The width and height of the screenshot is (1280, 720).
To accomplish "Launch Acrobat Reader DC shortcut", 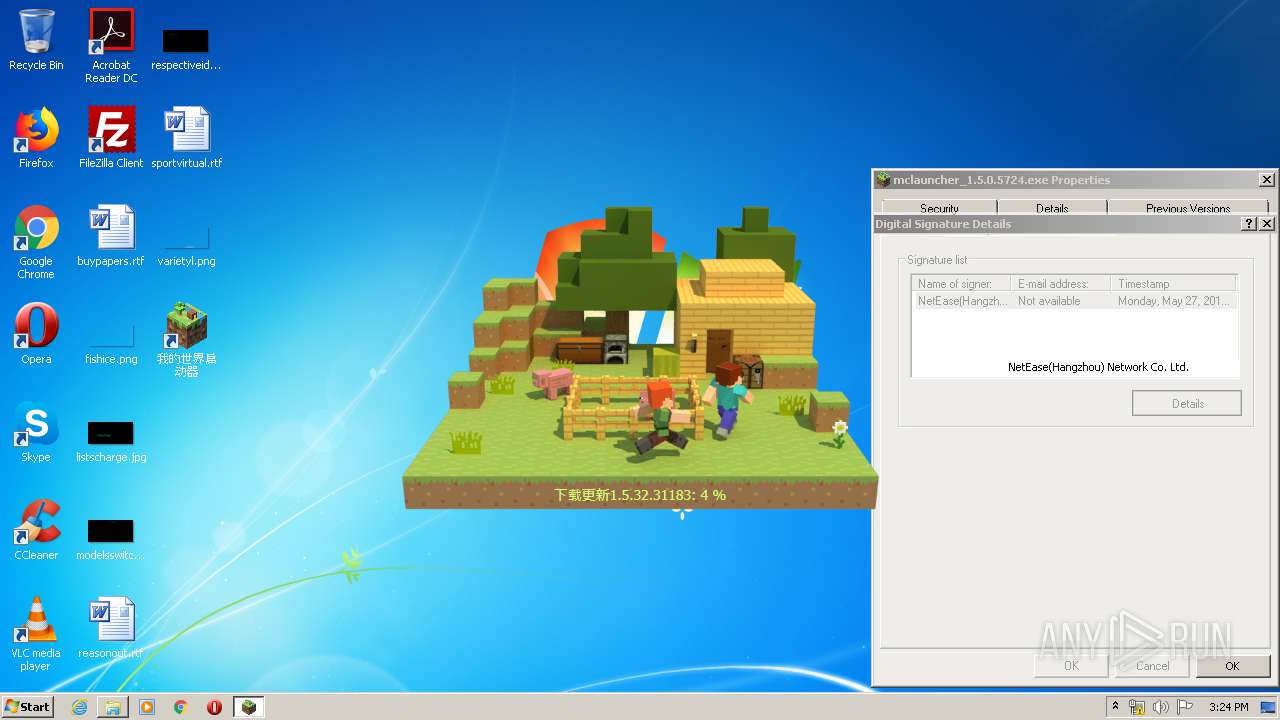I will 111,45.
